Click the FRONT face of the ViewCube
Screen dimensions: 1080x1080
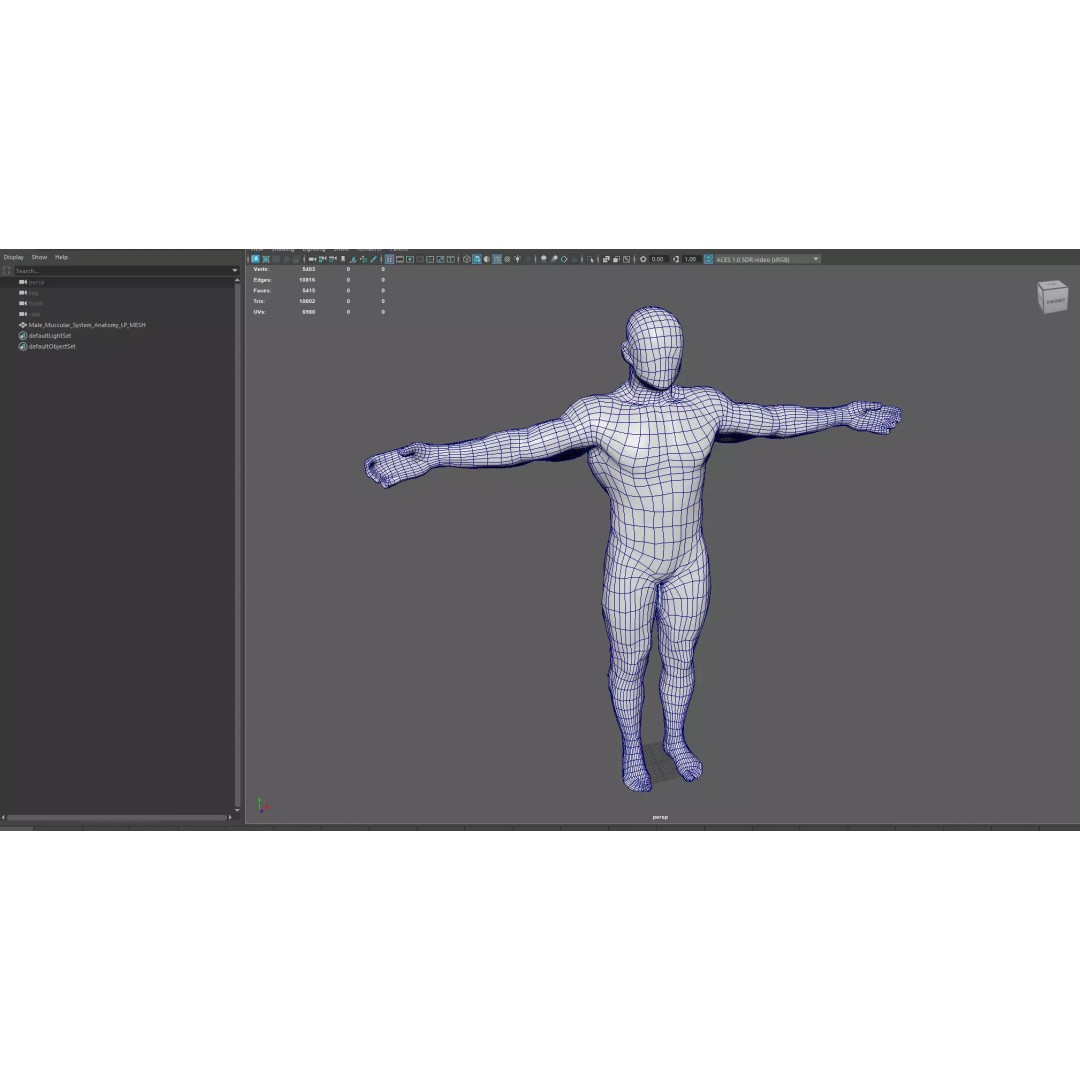point(1055,301)
